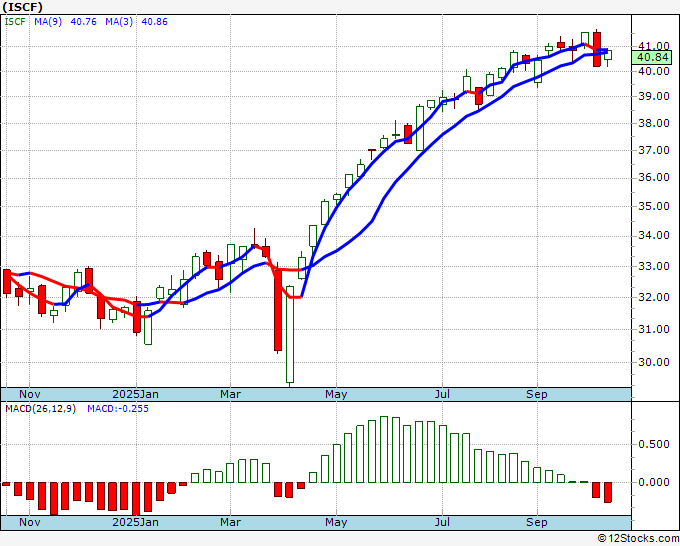Screen dimensions: 680x546
Task: Click the 38.00 price axis label
Action: tap(654, 123)
